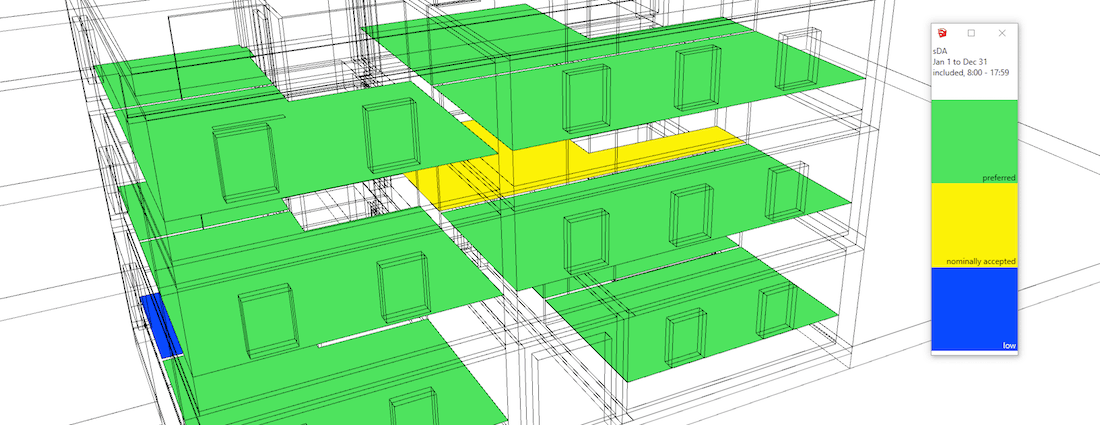Select the green preferred color band
The width and height of the screenshot is (1100, 425).
click(x=974, y=142)
